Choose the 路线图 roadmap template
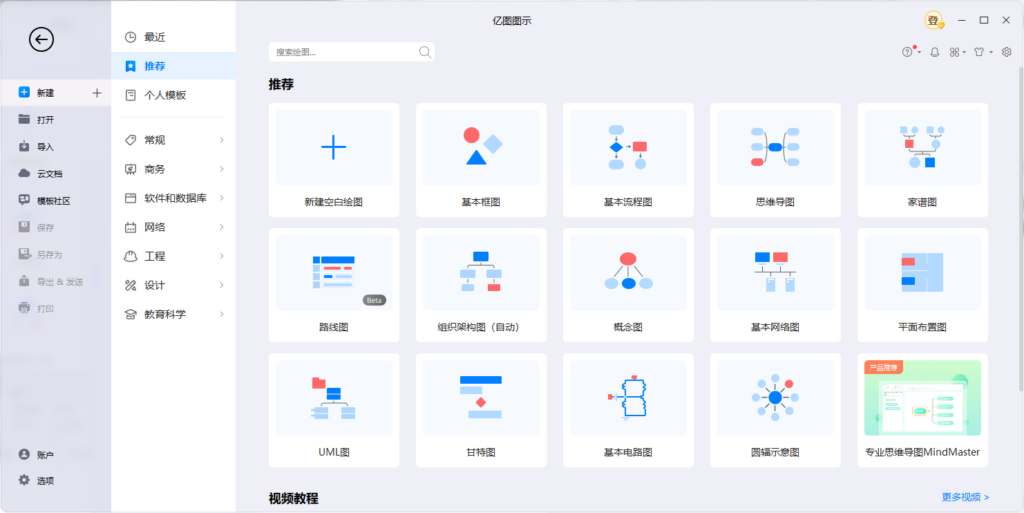 pos(334,285)
